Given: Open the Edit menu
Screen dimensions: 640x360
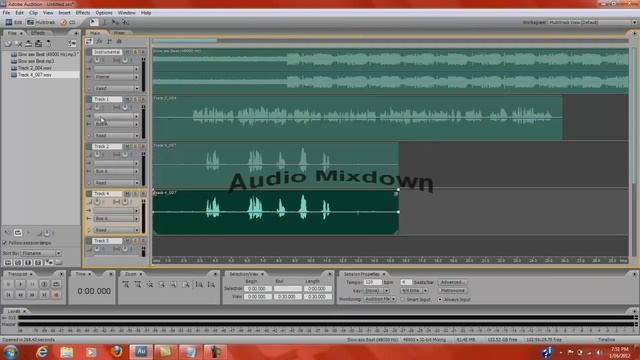Looking at the screenshot, I should (19, 13).
